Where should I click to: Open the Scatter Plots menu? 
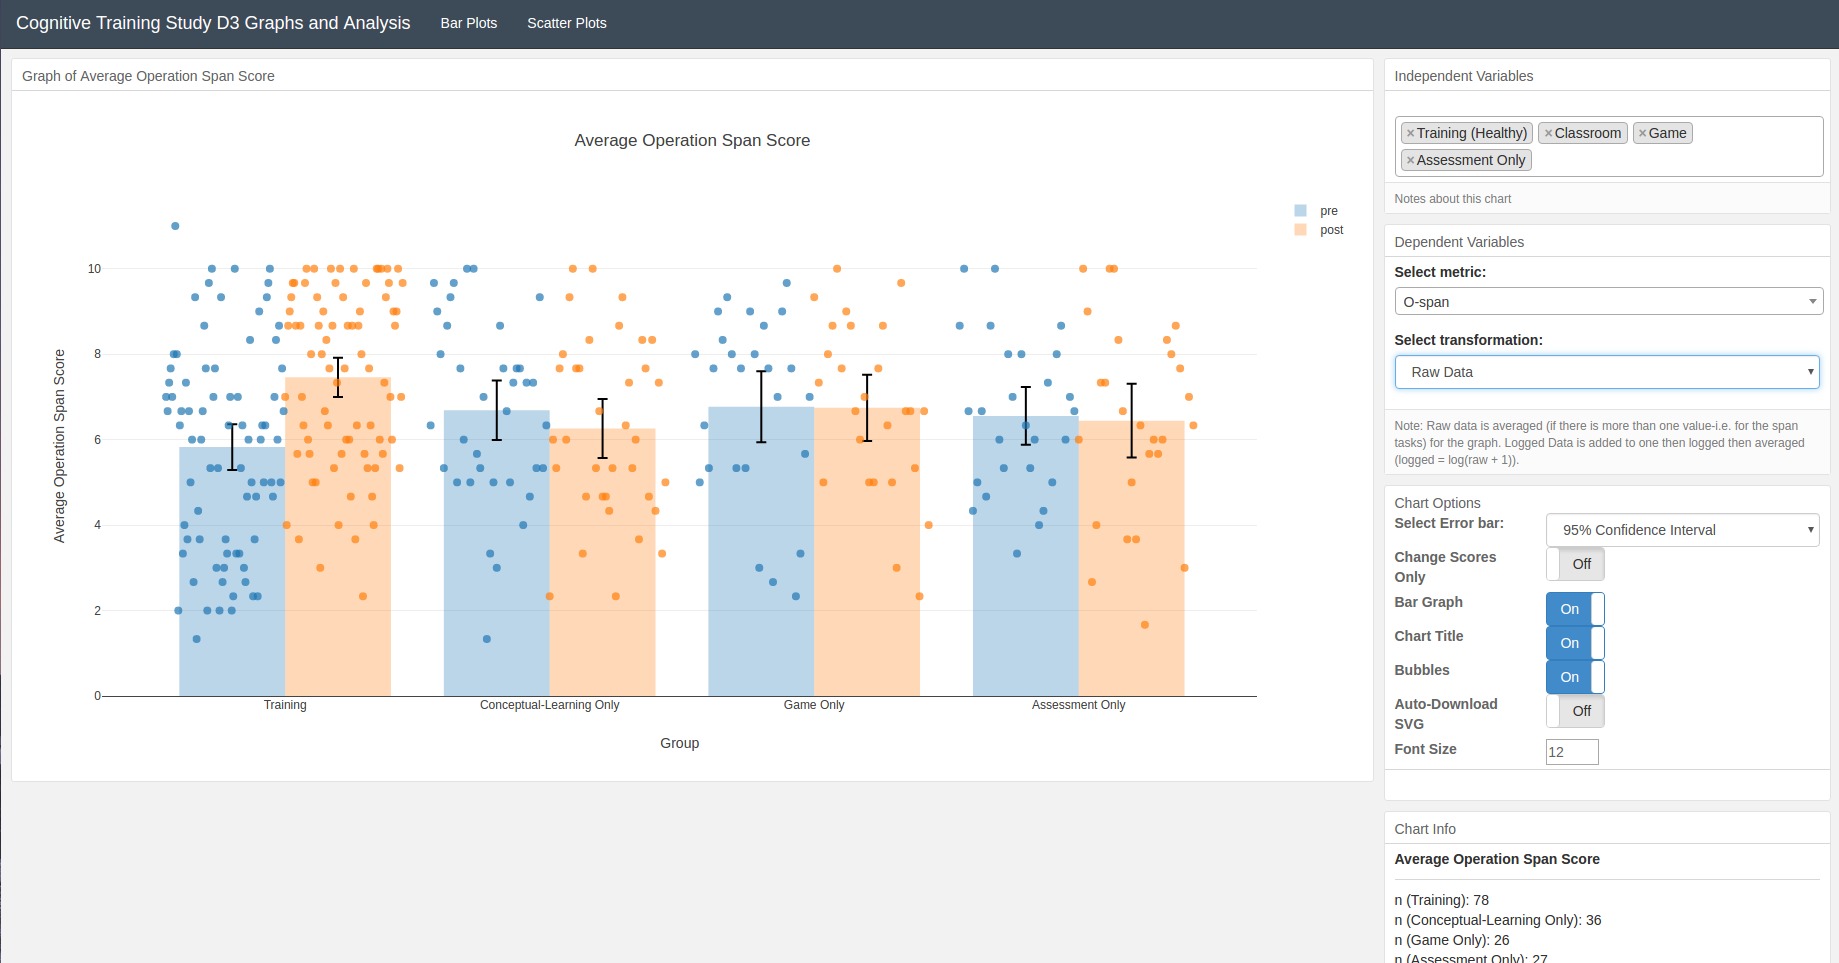pos(566,23)
